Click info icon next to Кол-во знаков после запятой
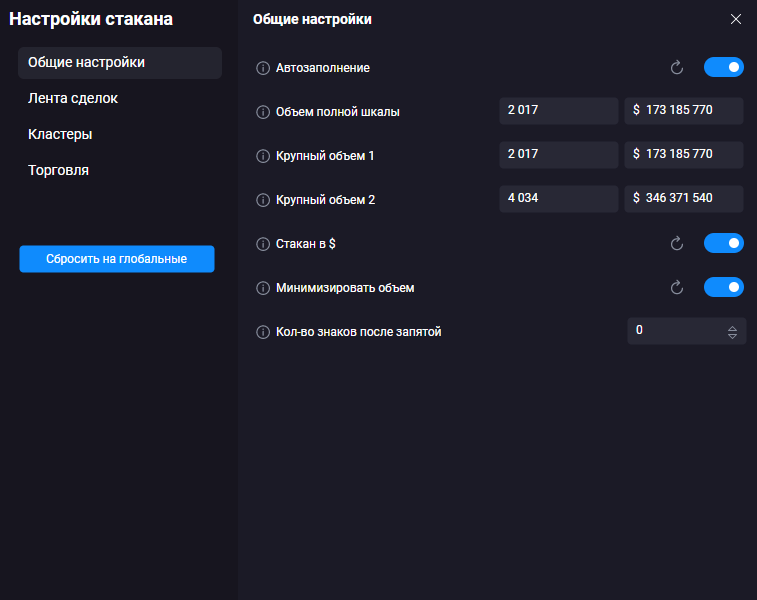Viewport: 757px width, 600px height. [263, 332]
